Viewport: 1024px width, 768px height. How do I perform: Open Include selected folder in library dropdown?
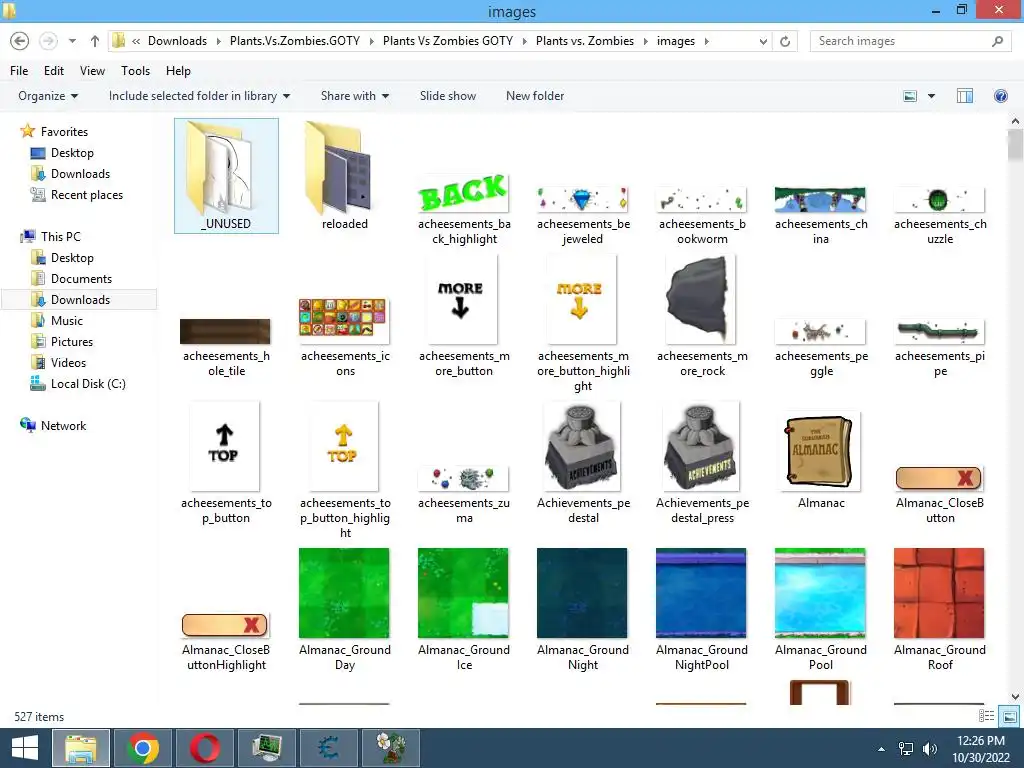pyautogui.click(x=199, y=96)
